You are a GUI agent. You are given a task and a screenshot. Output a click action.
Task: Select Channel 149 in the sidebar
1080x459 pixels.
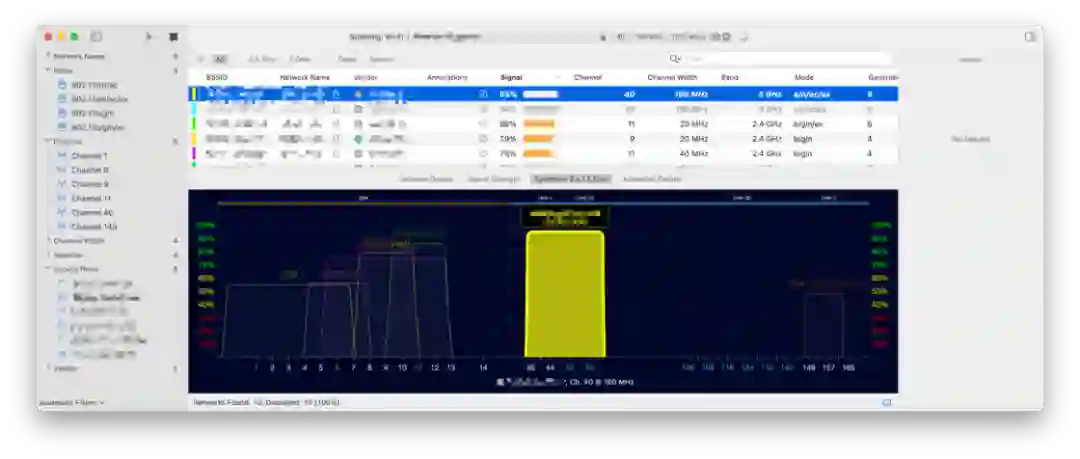(x=94, y=226)
